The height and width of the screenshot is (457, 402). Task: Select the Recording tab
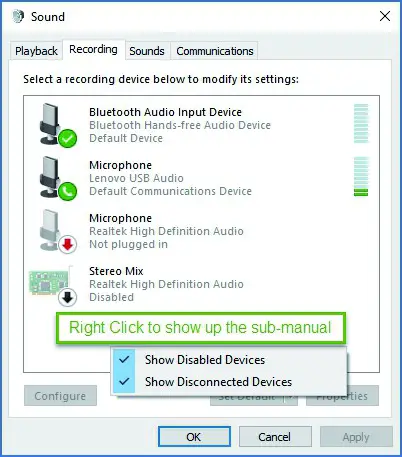point(93,49)
